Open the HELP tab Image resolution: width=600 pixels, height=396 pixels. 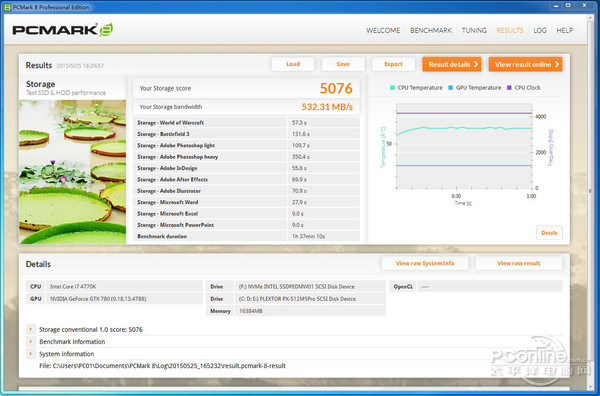pos(564,30)
